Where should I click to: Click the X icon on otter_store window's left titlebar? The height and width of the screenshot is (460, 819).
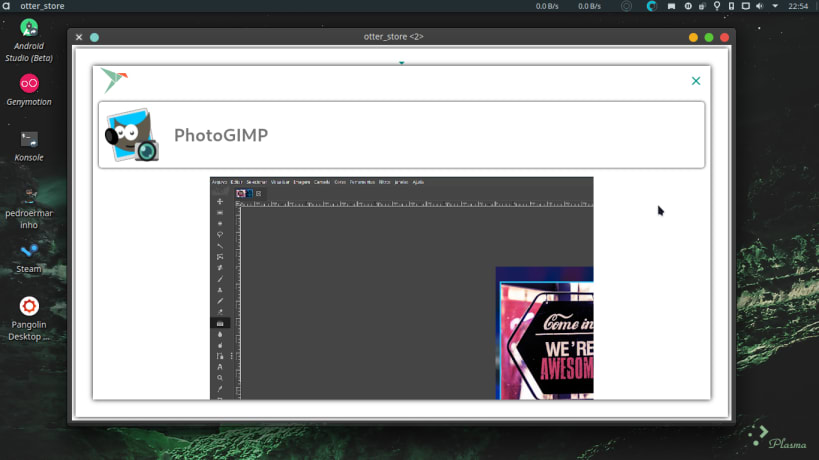79,37
